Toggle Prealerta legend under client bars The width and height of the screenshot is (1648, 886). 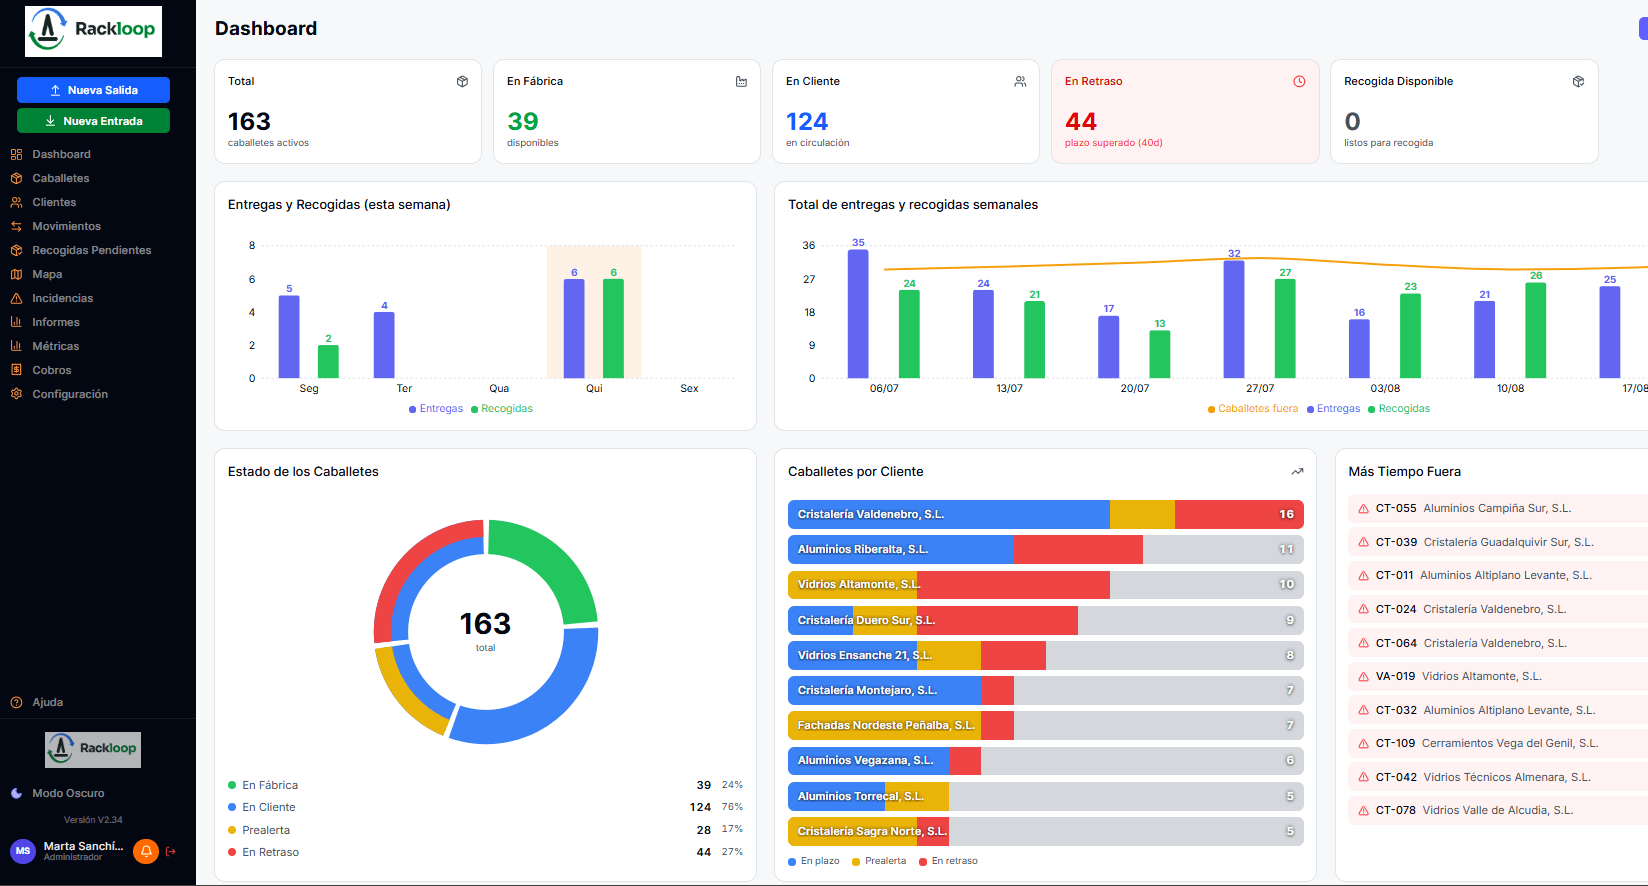tap(879, 861)
